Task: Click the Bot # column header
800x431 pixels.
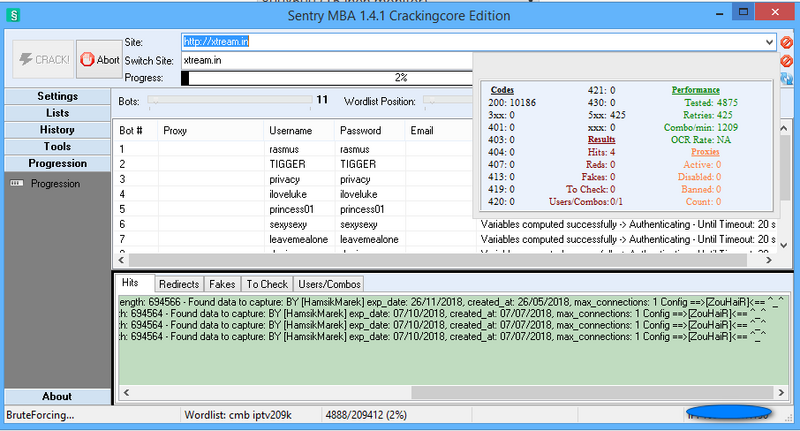Action: pos(135,131)
